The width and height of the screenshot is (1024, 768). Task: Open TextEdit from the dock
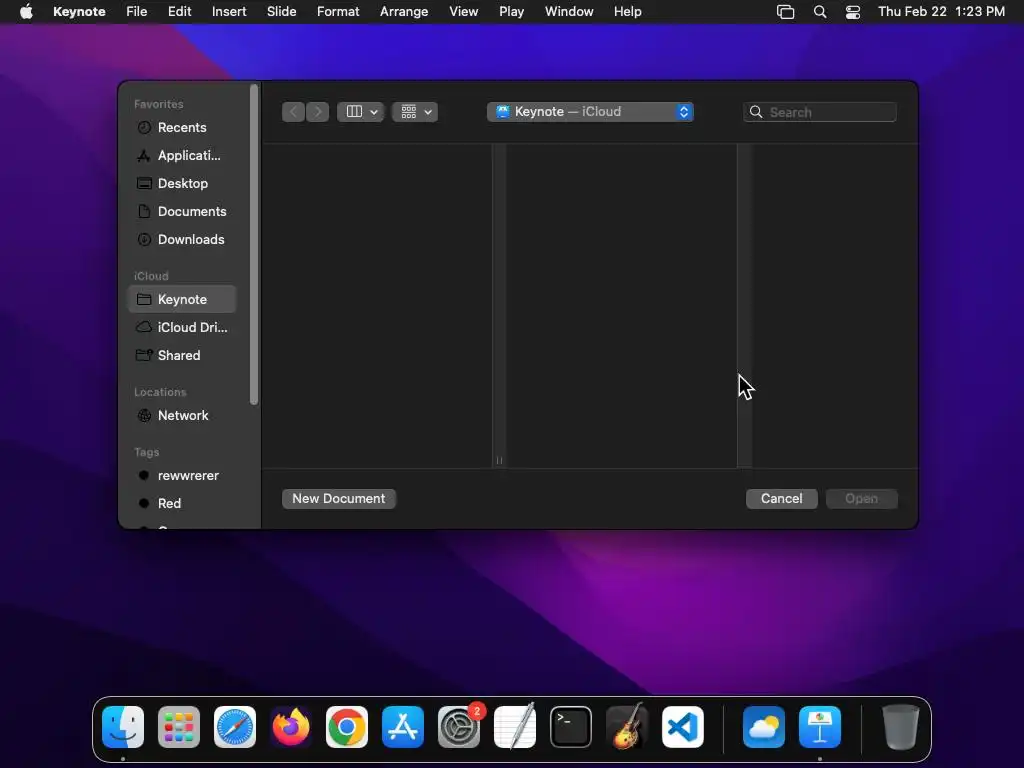tap(515, 727)
